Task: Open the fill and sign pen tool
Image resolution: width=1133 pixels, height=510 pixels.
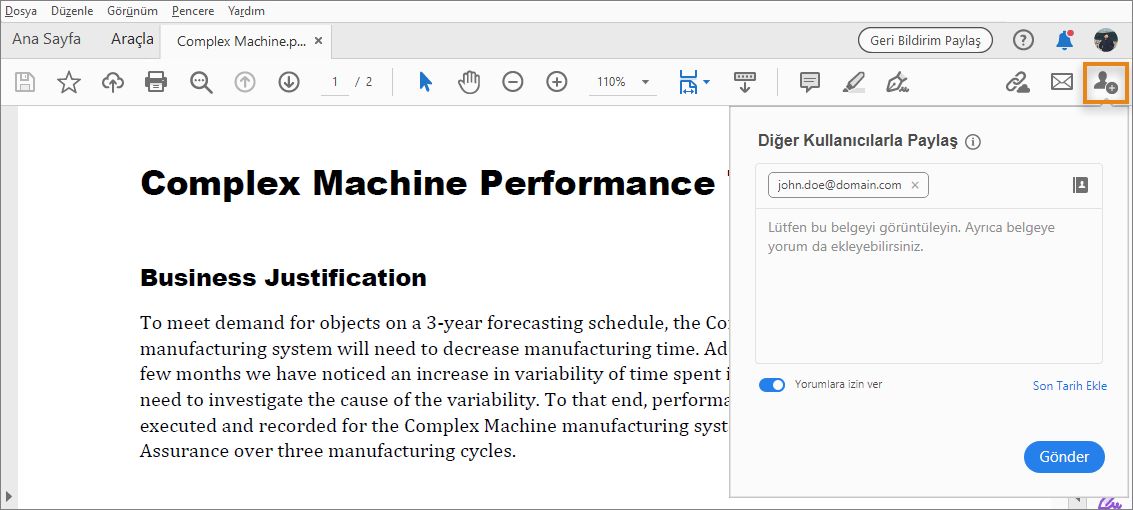Action: pyautogui.click(x=897, y=82)
